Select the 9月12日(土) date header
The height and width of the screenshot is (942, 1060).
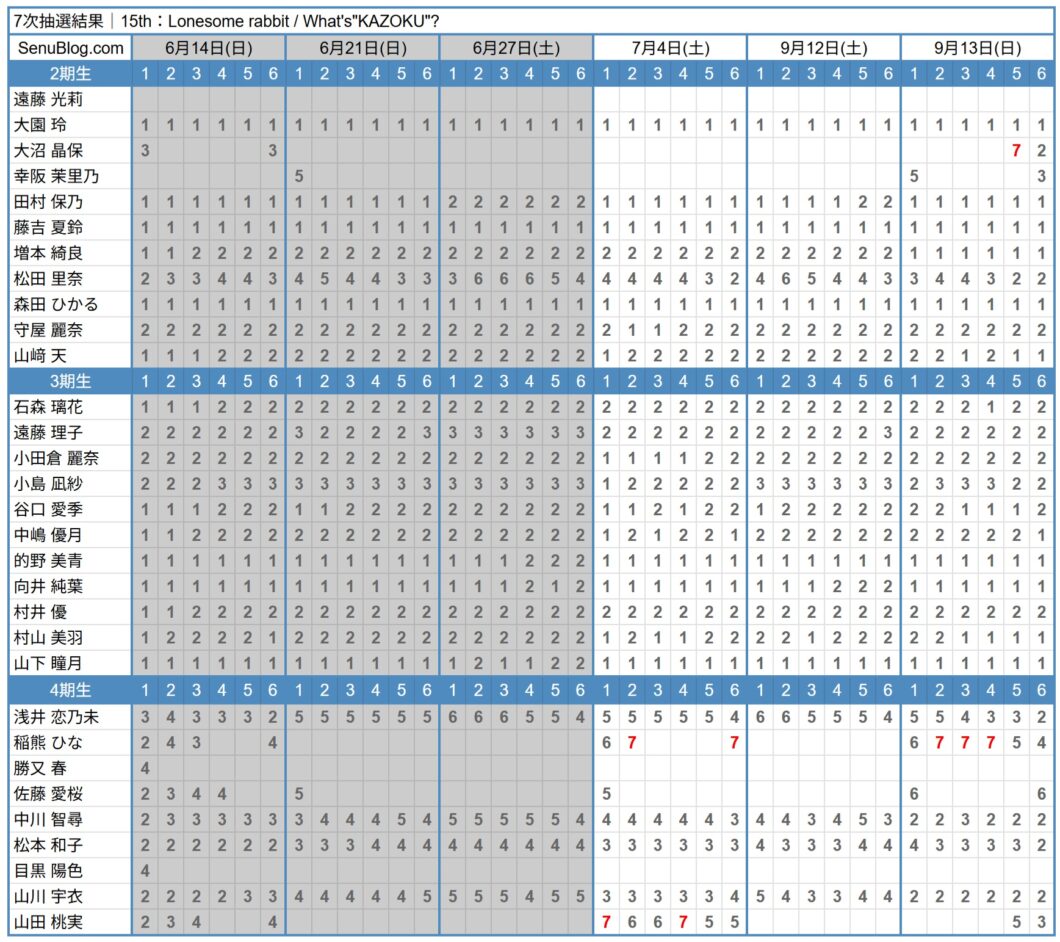(823, 48)
